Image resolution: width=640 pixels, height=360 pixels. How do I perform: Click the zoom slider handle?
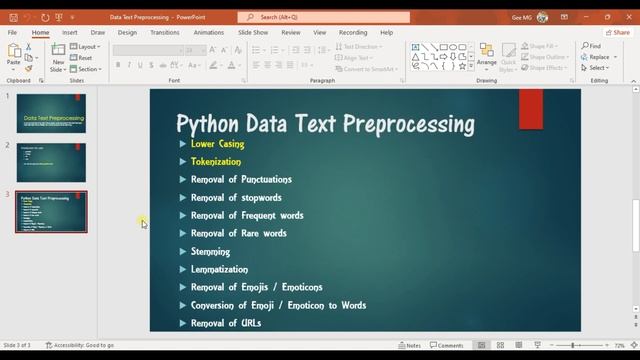click(x=573, y=345)
